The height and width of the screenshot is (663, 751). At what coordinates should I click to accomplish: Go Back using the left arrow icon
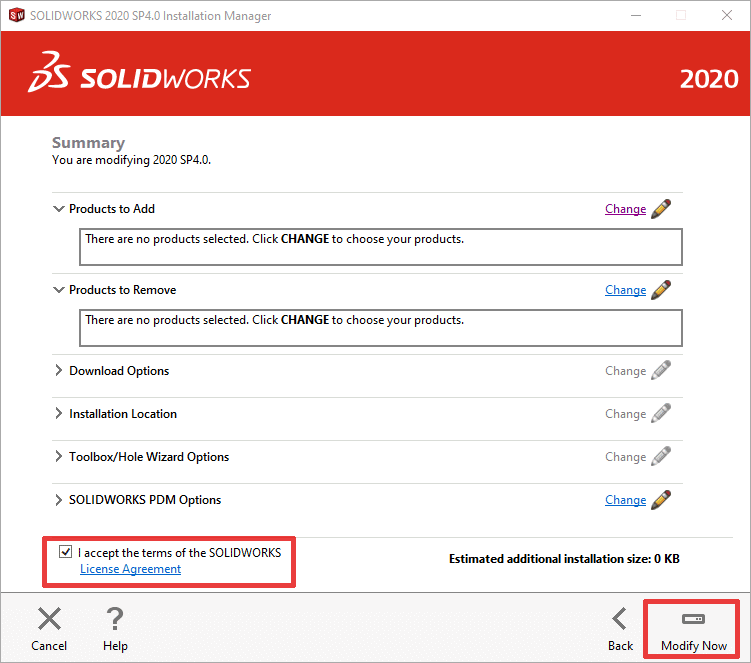pyautogui.click(x=619, y=618)
